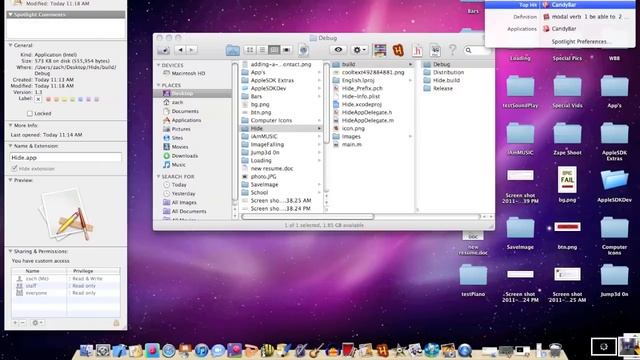This screenshot has height=360, width=640.
Task: Open the Trash in the Dock
Action: tap(555, 350)
